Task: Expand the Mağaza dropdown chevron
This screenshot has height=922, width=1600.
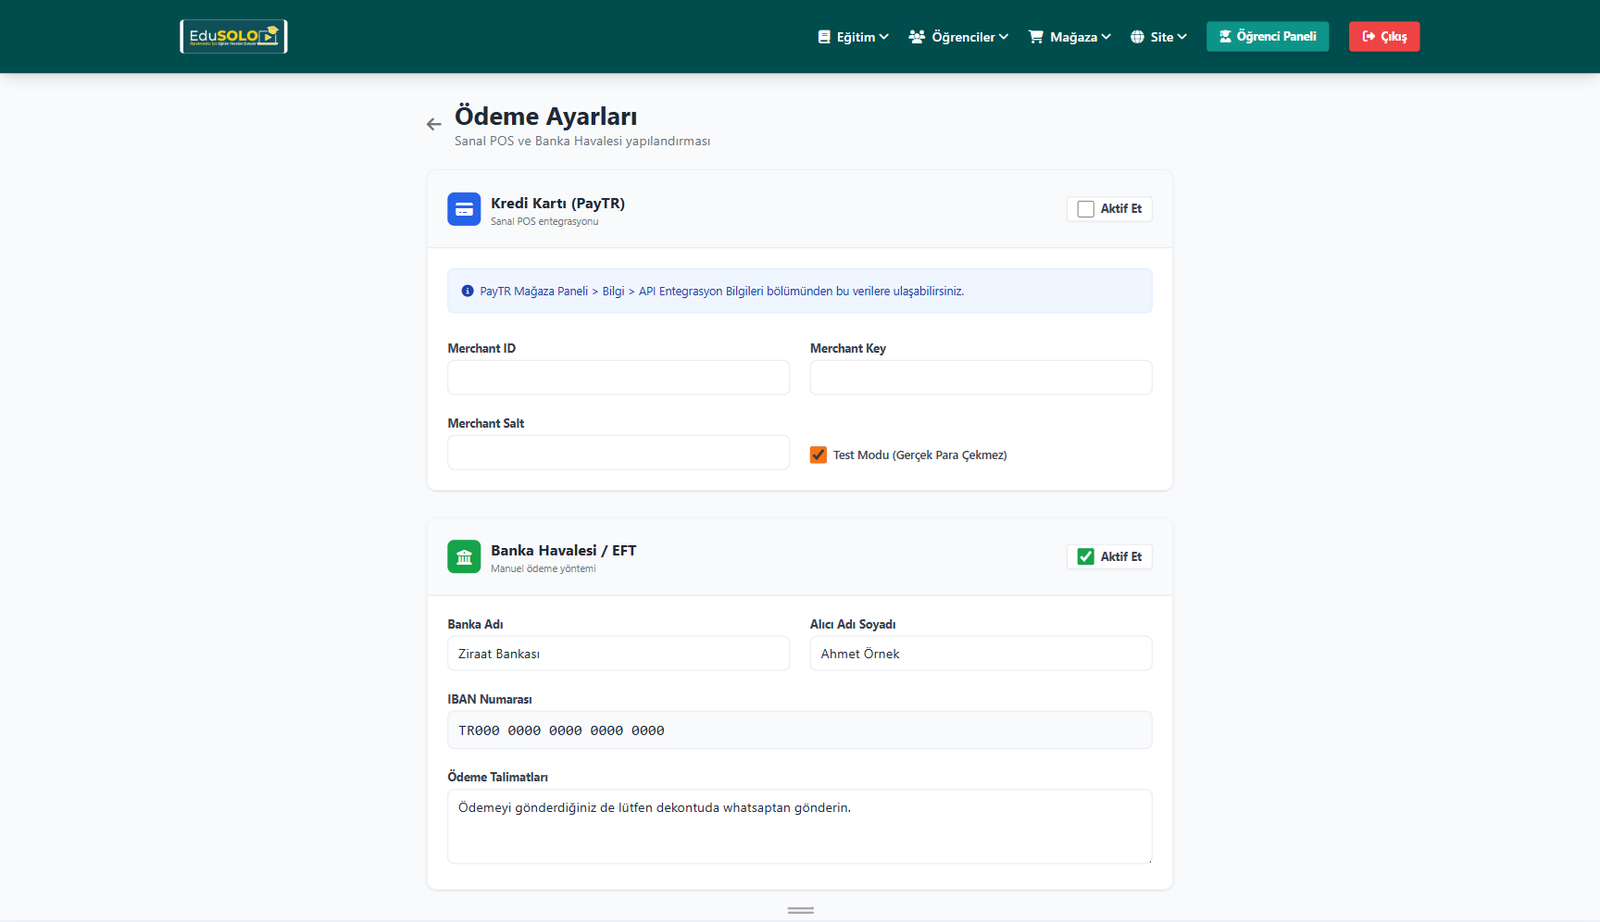Action: coord(1106,37)
